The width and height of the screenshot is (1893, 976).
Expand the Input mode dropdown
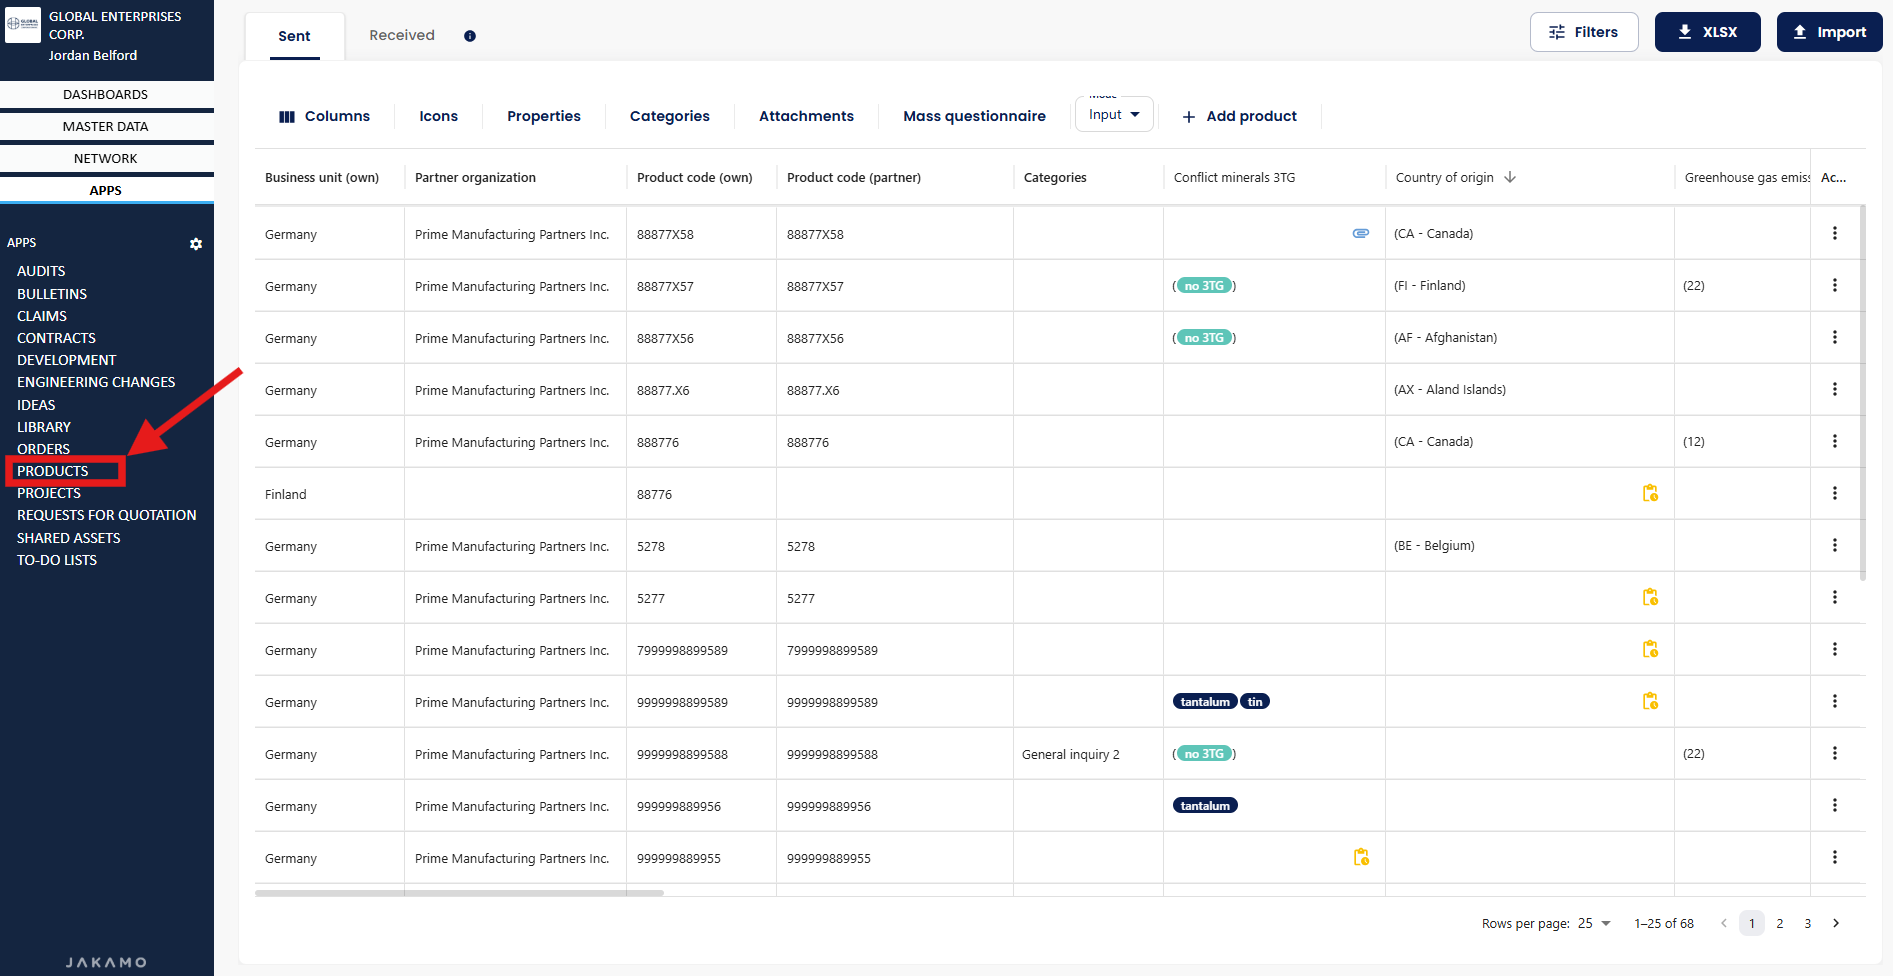point(1114,115)
